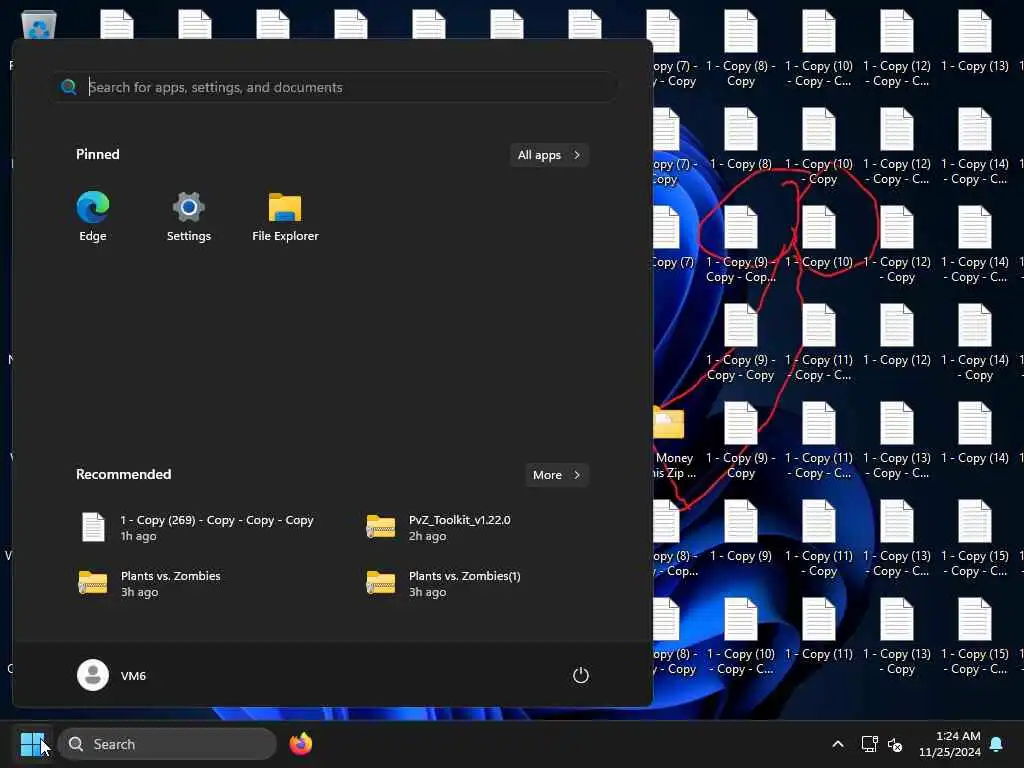
Task: Select desktop file 1 - Copy (14)
Action: 974,434
